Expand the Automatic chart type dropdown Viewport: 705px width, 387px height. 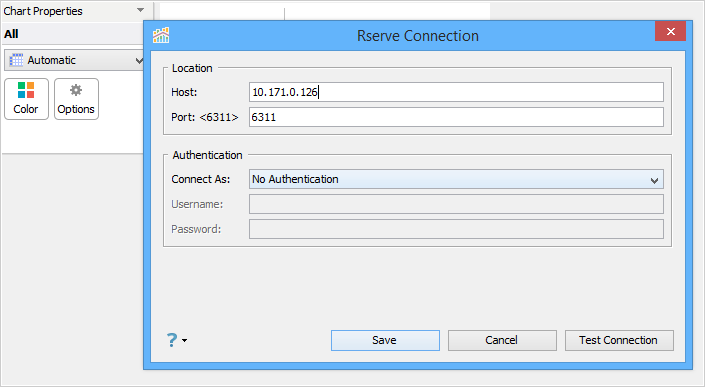coord(74,60)
